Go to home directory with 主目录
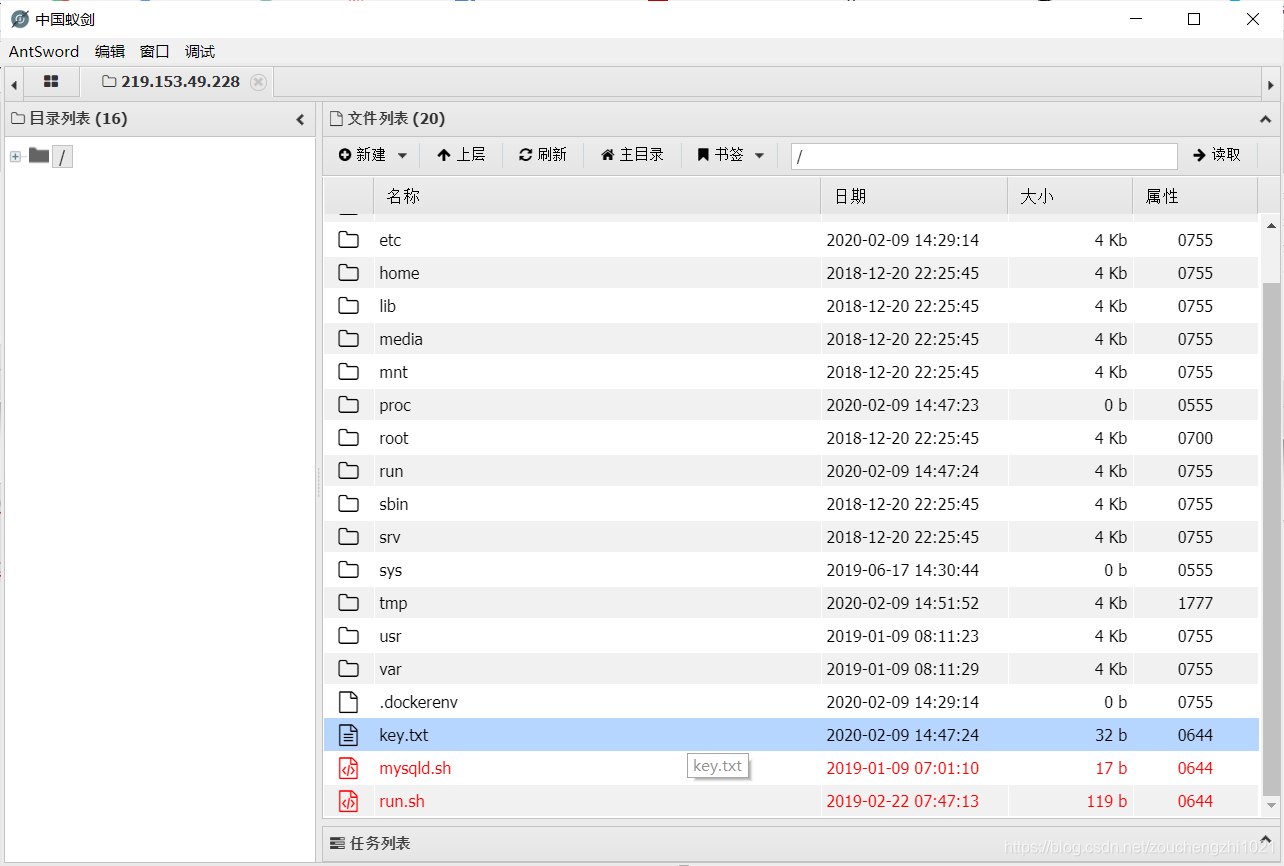 [x=632, y=155]
